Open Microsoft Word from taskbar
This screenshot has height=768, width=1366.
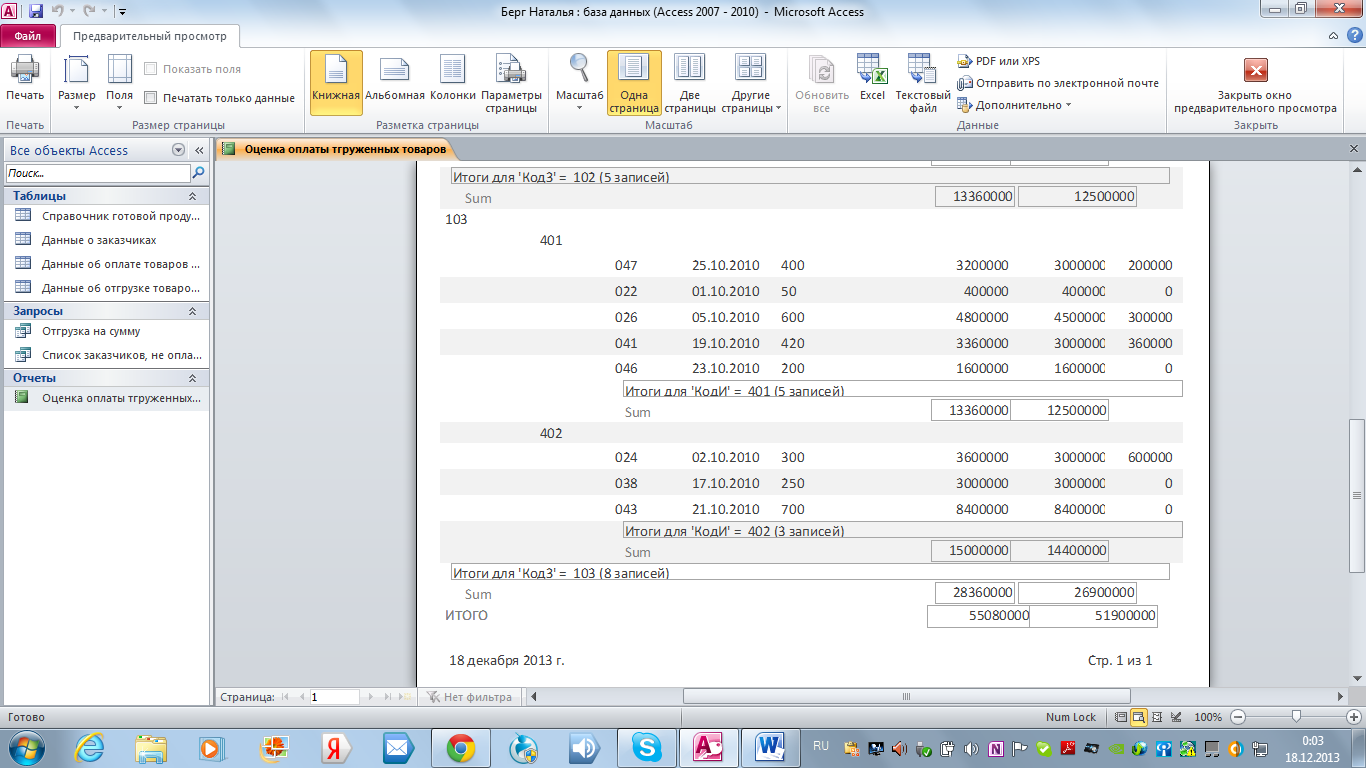pos(770,747)
